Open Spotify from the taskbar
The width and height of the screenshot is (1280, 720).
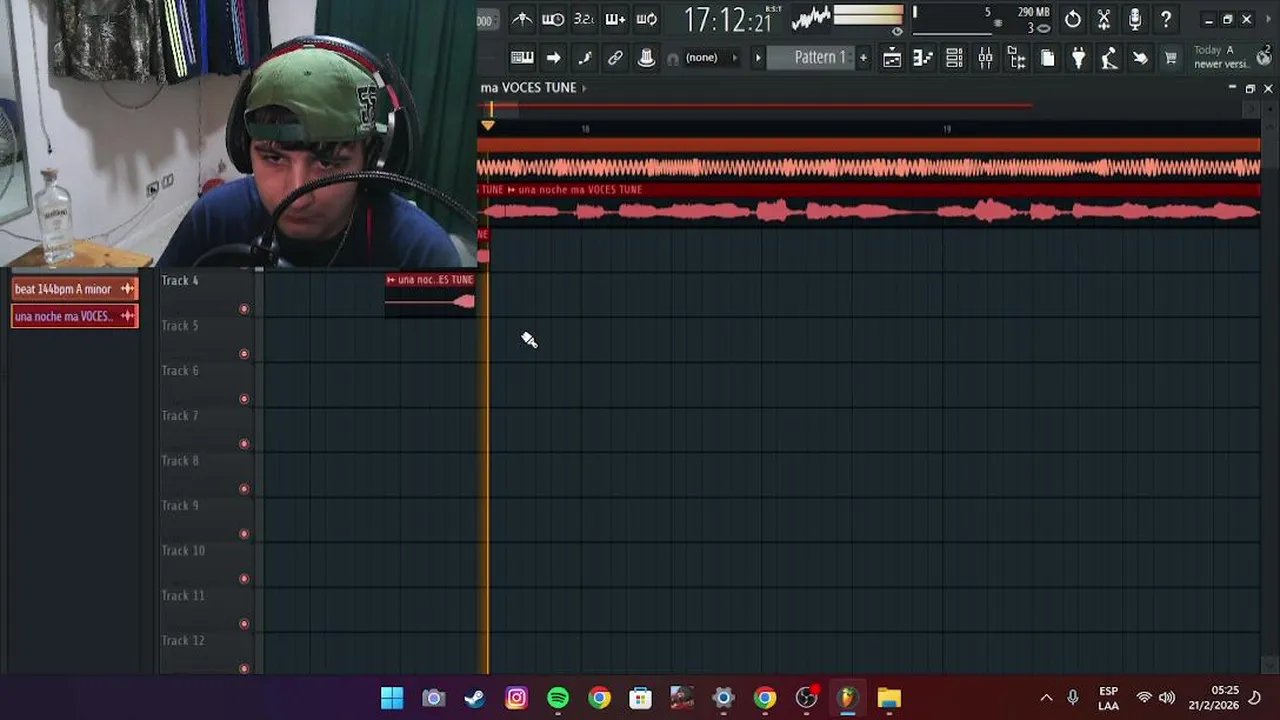tap(558, 698)
